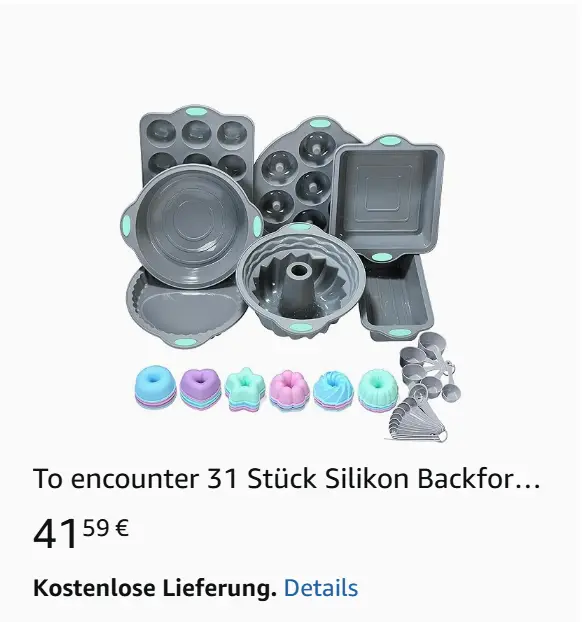Click the blue swirl-shaped silicone cup
The width and height of the screenshot is (582, 622).
pyautogui.click(x=333, y=390)
